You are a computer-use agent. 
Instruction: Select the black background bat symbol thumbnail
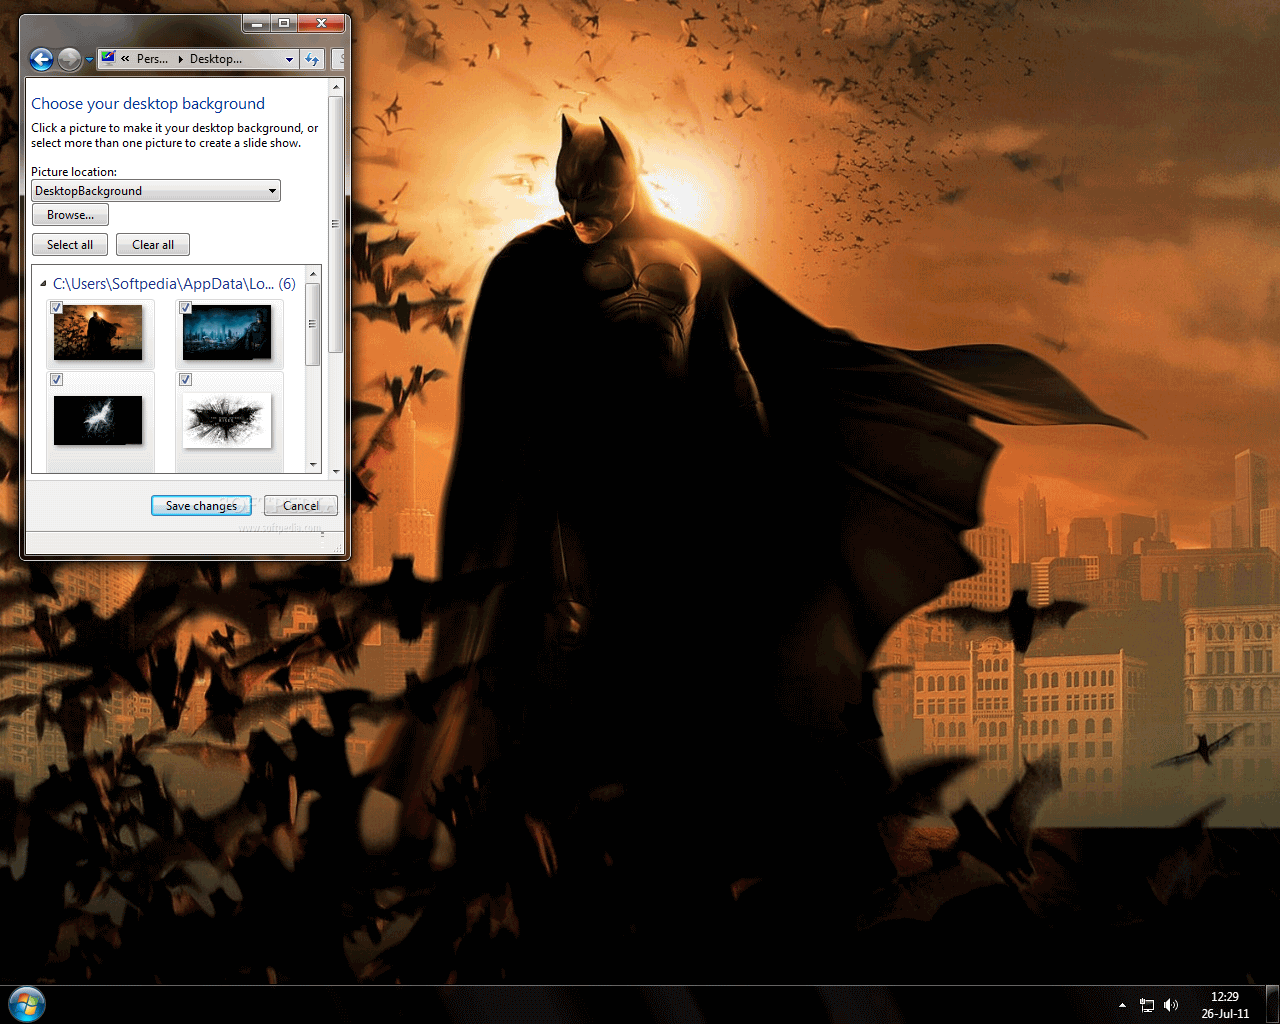coord(98,420)
